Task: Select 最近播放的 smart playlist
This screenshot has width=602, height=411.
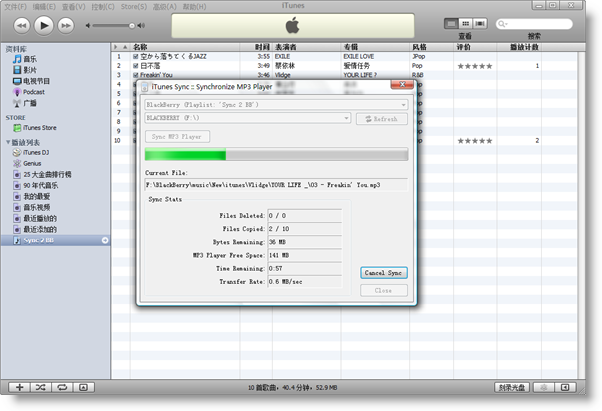Action: [x=40, y=218]
